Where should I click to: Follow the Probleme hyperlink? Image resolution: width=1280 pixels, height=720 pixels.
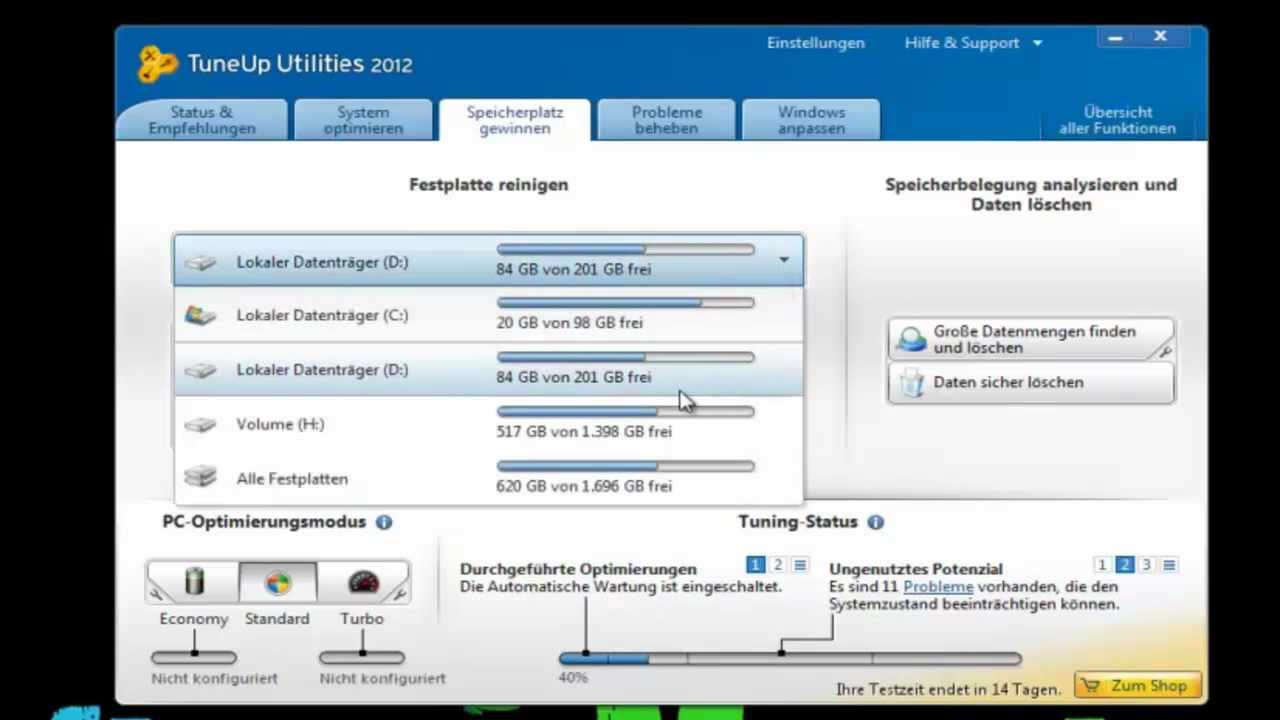coord(938,587)
